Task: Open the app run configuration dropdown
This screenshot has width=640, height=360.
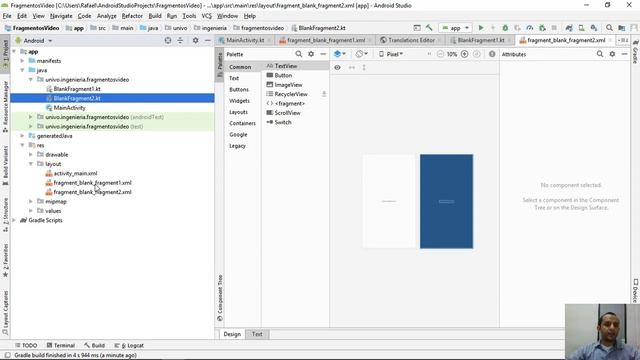Action: (455, 28)
